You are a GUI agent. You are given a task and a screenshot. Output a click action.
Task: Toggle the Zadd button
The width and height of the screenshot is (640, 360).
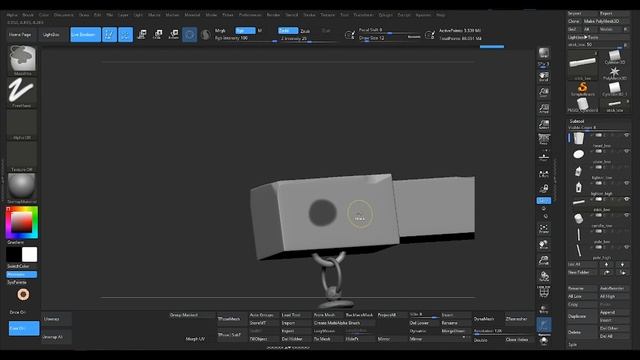(x=288, y=31)
